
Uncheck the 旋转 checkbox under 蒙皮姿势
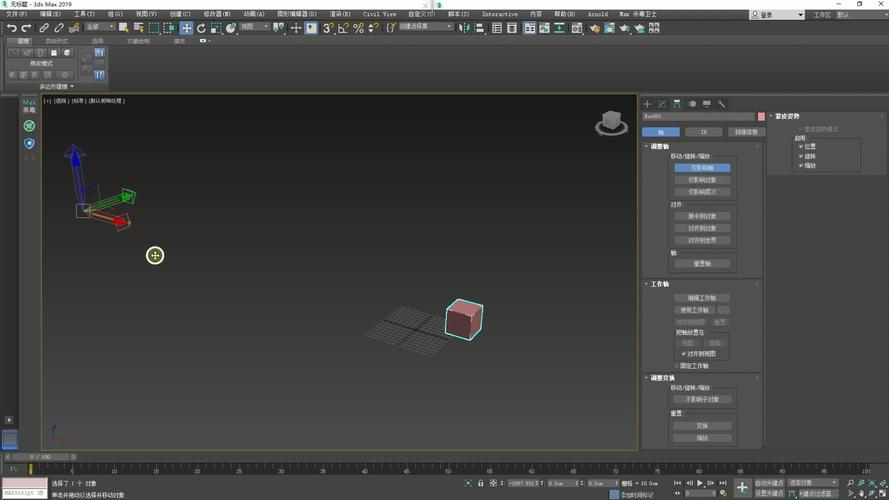point(801,156)
